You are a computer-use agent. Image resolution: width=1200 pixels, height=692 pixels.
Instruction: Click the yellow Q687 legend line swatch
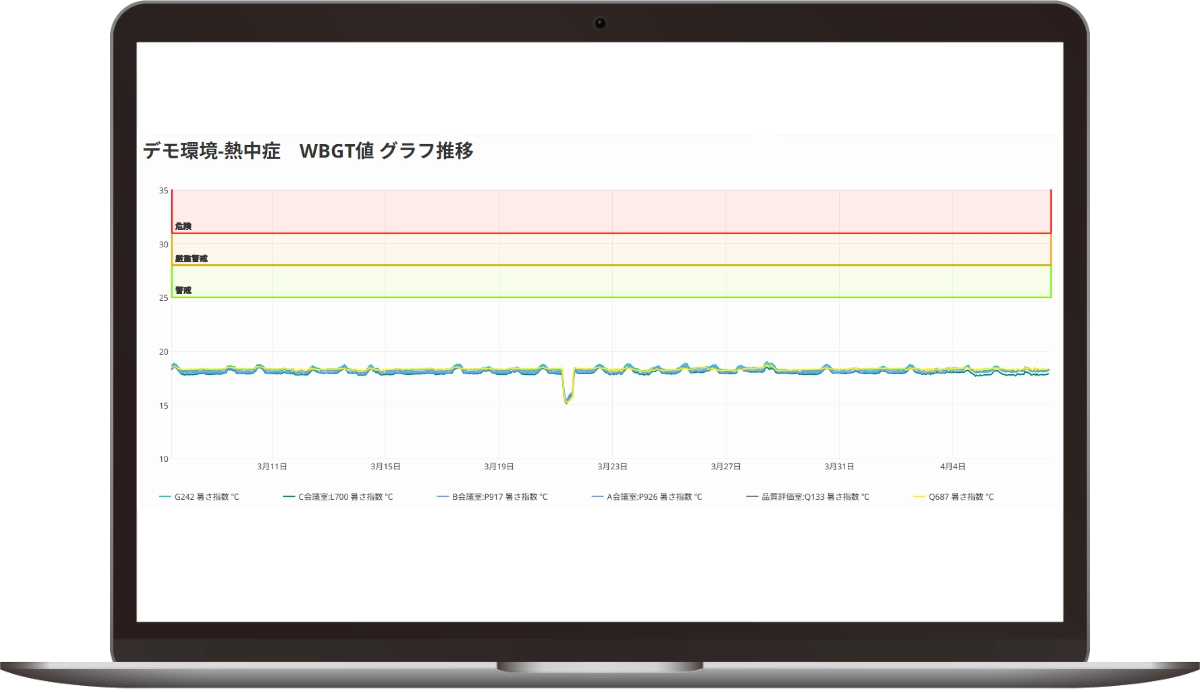click(x=920, y=497)
